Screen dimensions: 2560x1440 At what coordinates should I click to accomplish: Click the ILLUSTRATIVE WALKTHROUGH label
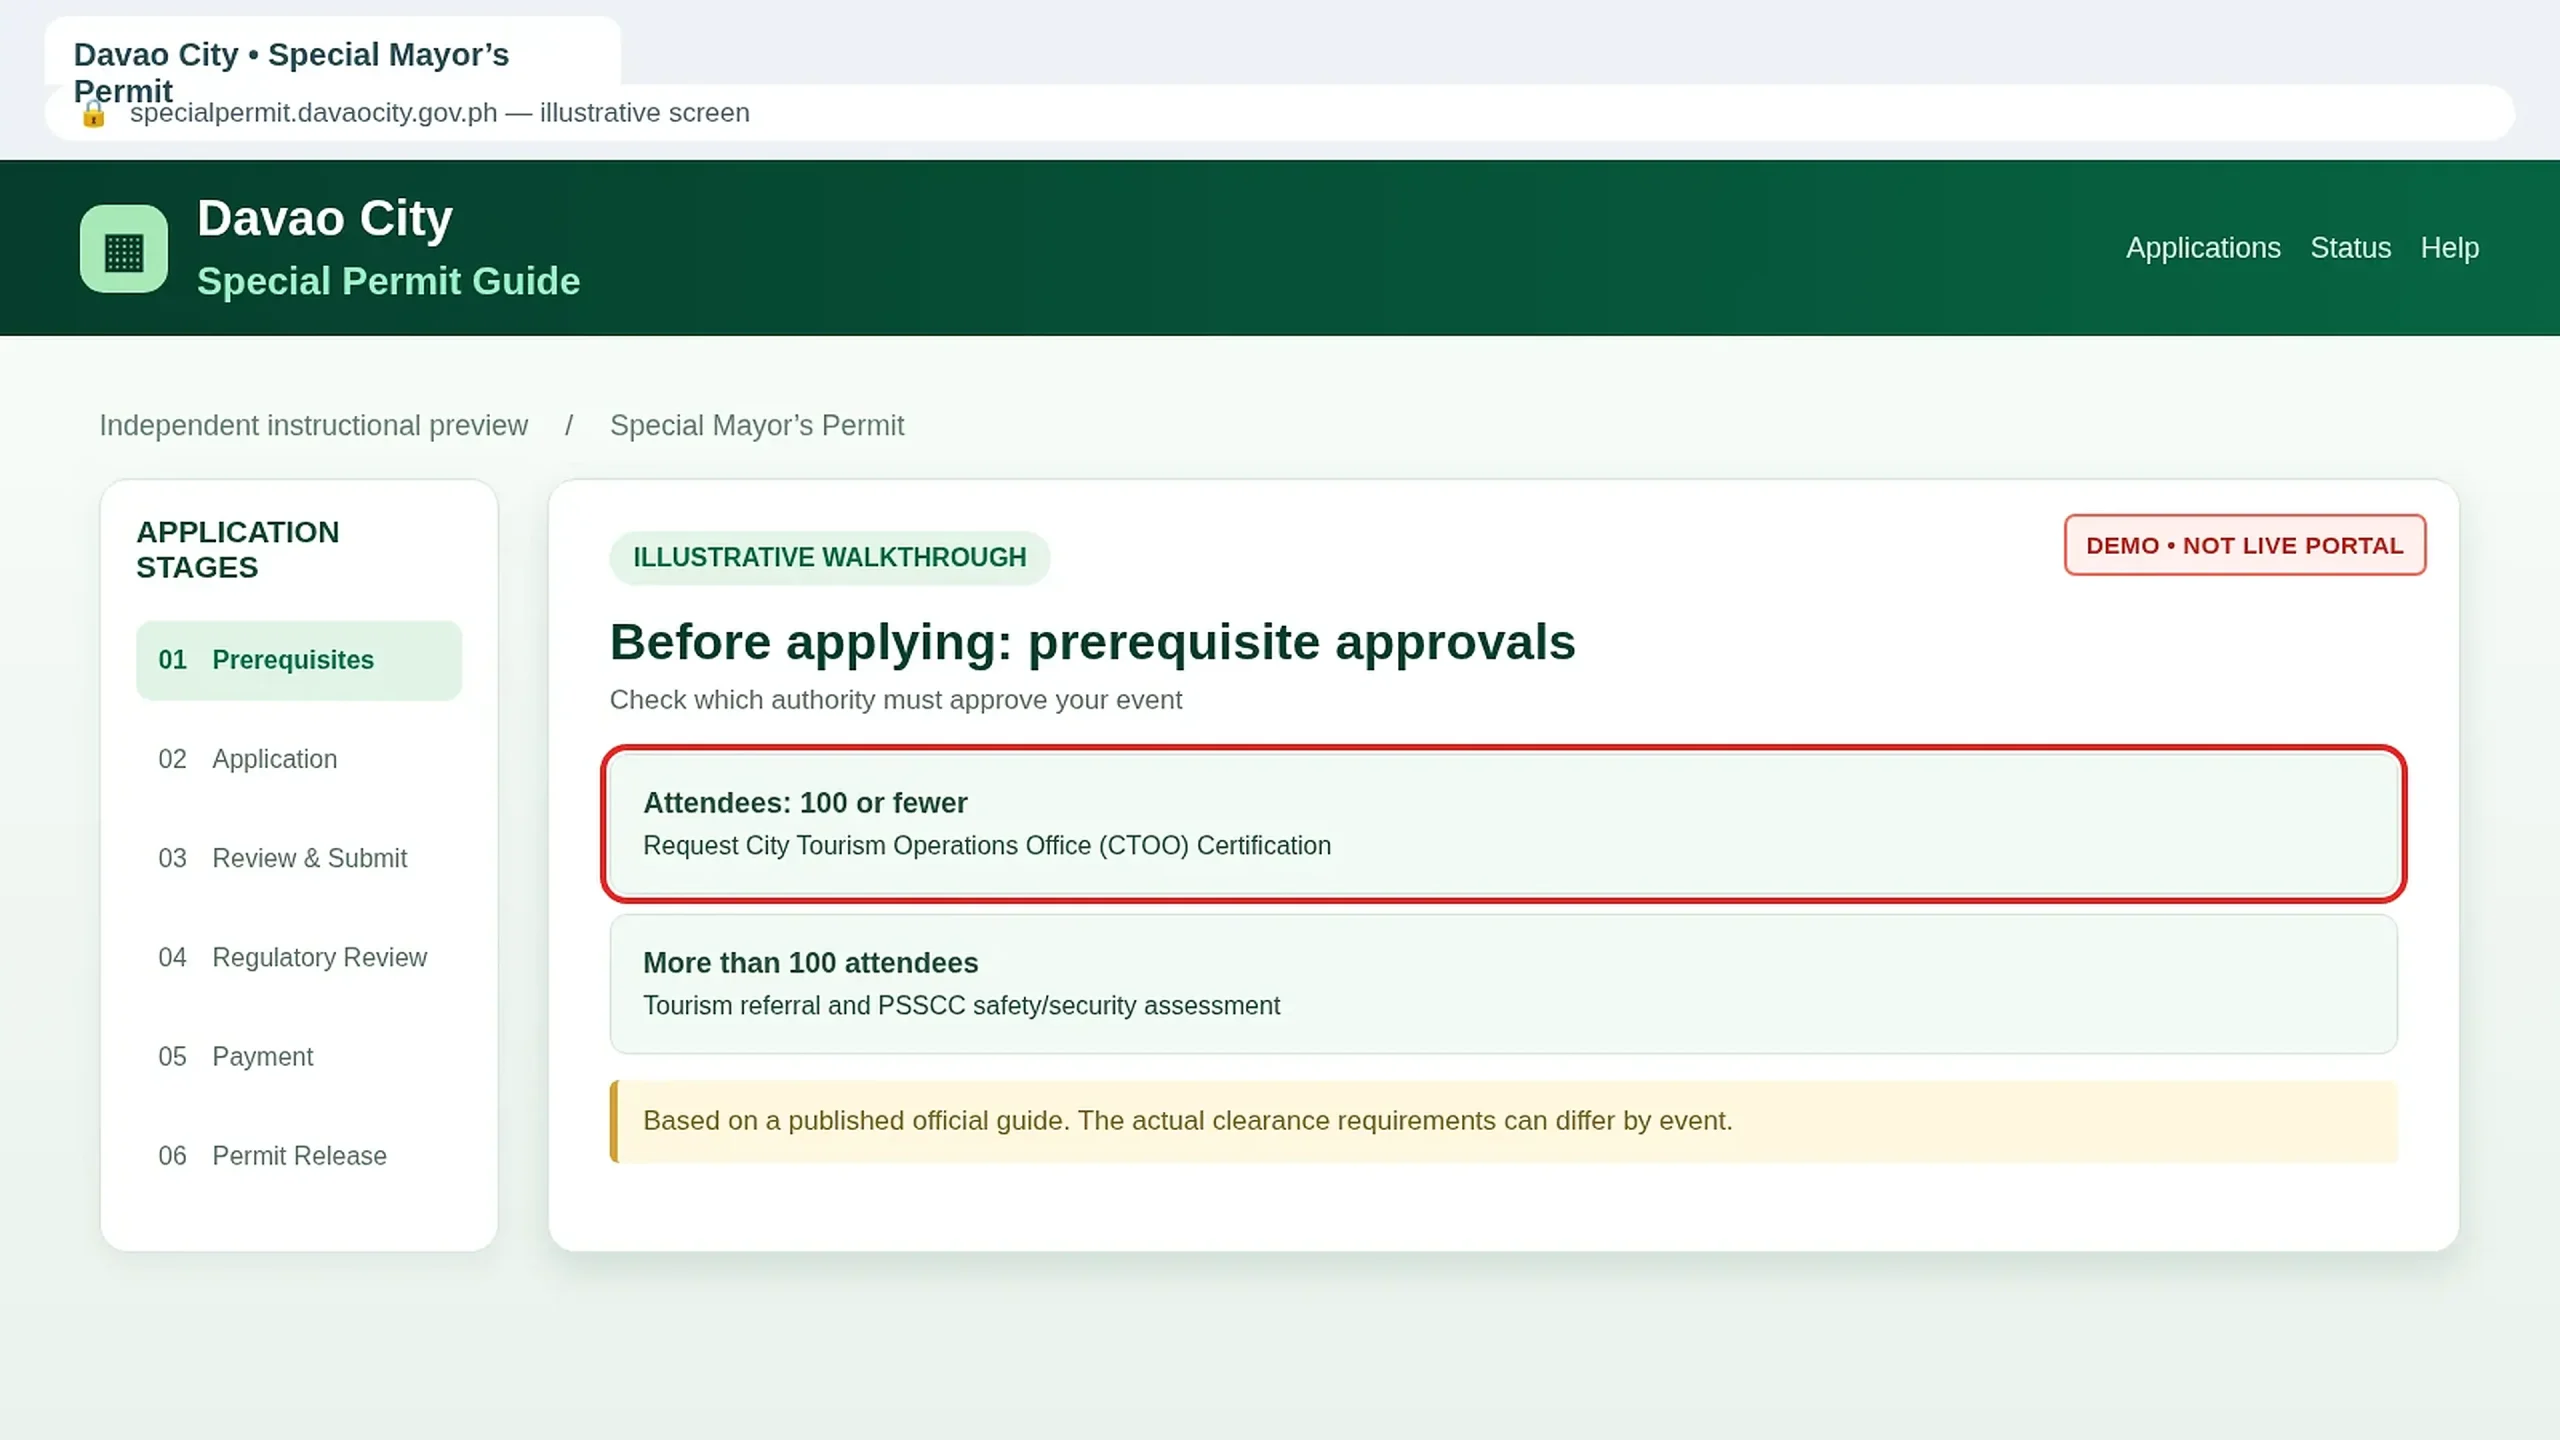click(830, 557)
